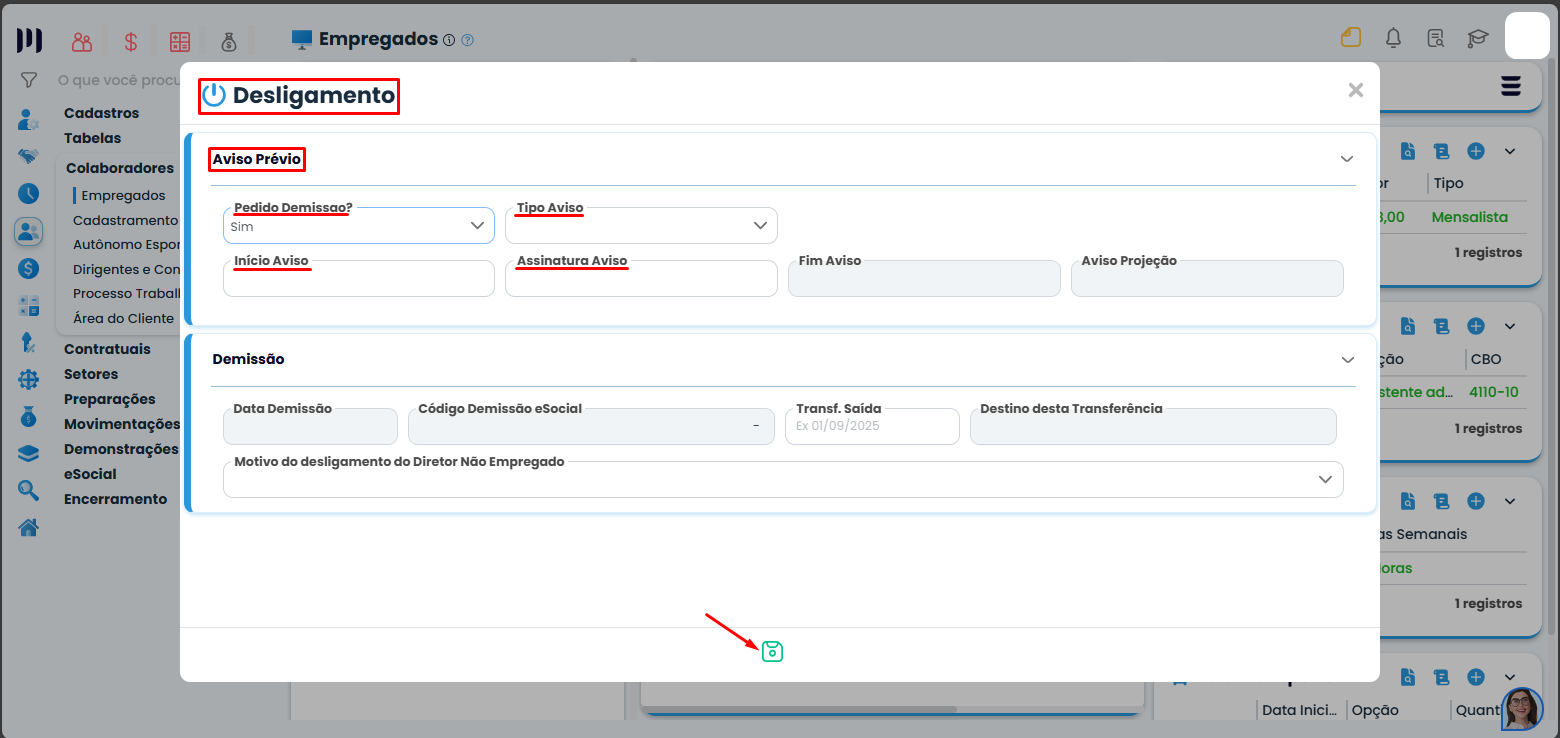Click the Início Aviso date field
The image size is (1560, 738).
tap(359, 279)
